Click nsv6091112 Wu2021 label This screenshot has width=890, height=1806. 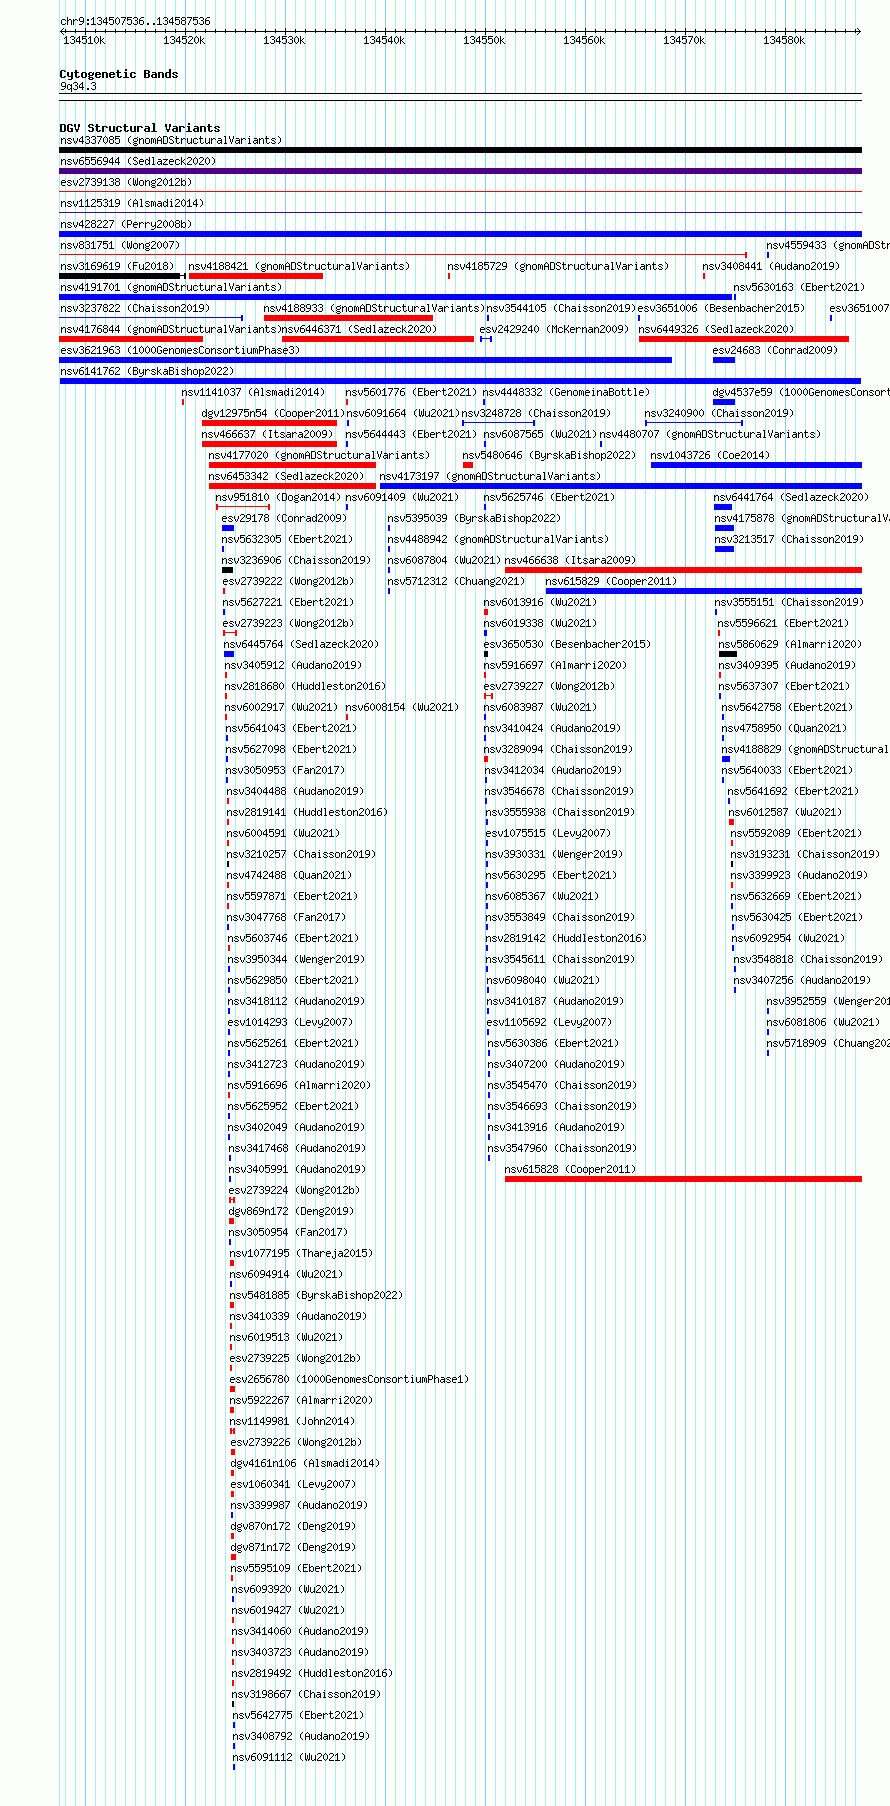click(289, 1757)
